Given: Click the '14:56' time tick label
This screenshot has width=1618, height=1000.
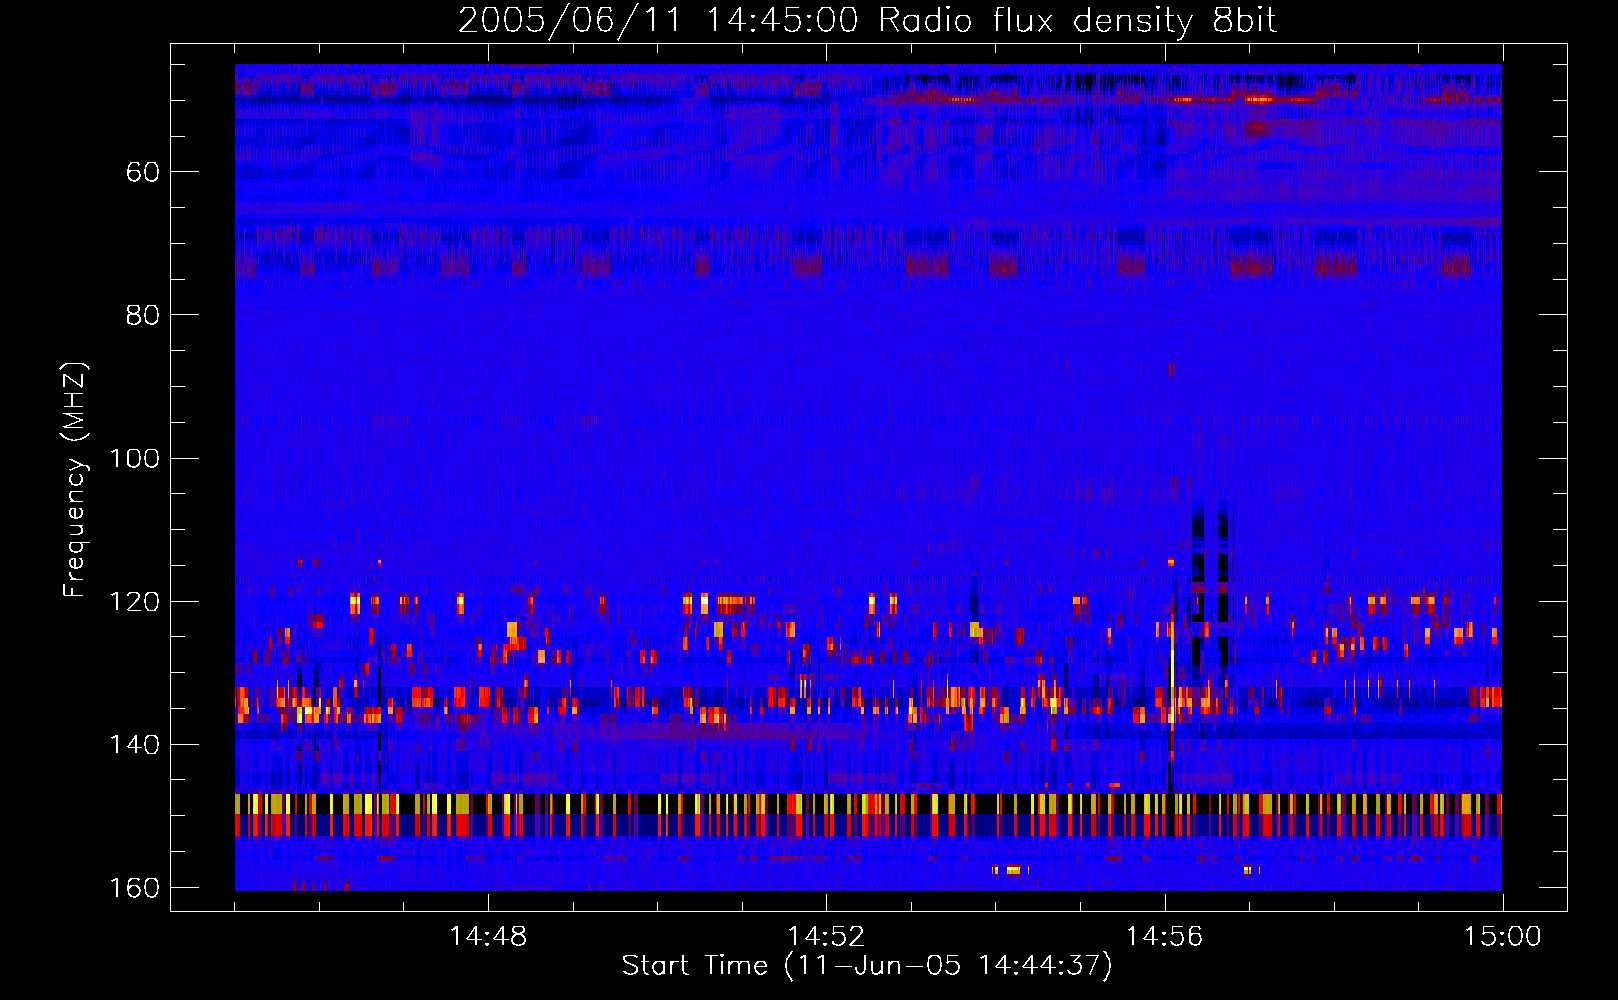Looking at the screenshot, I should pos(1164,937).
